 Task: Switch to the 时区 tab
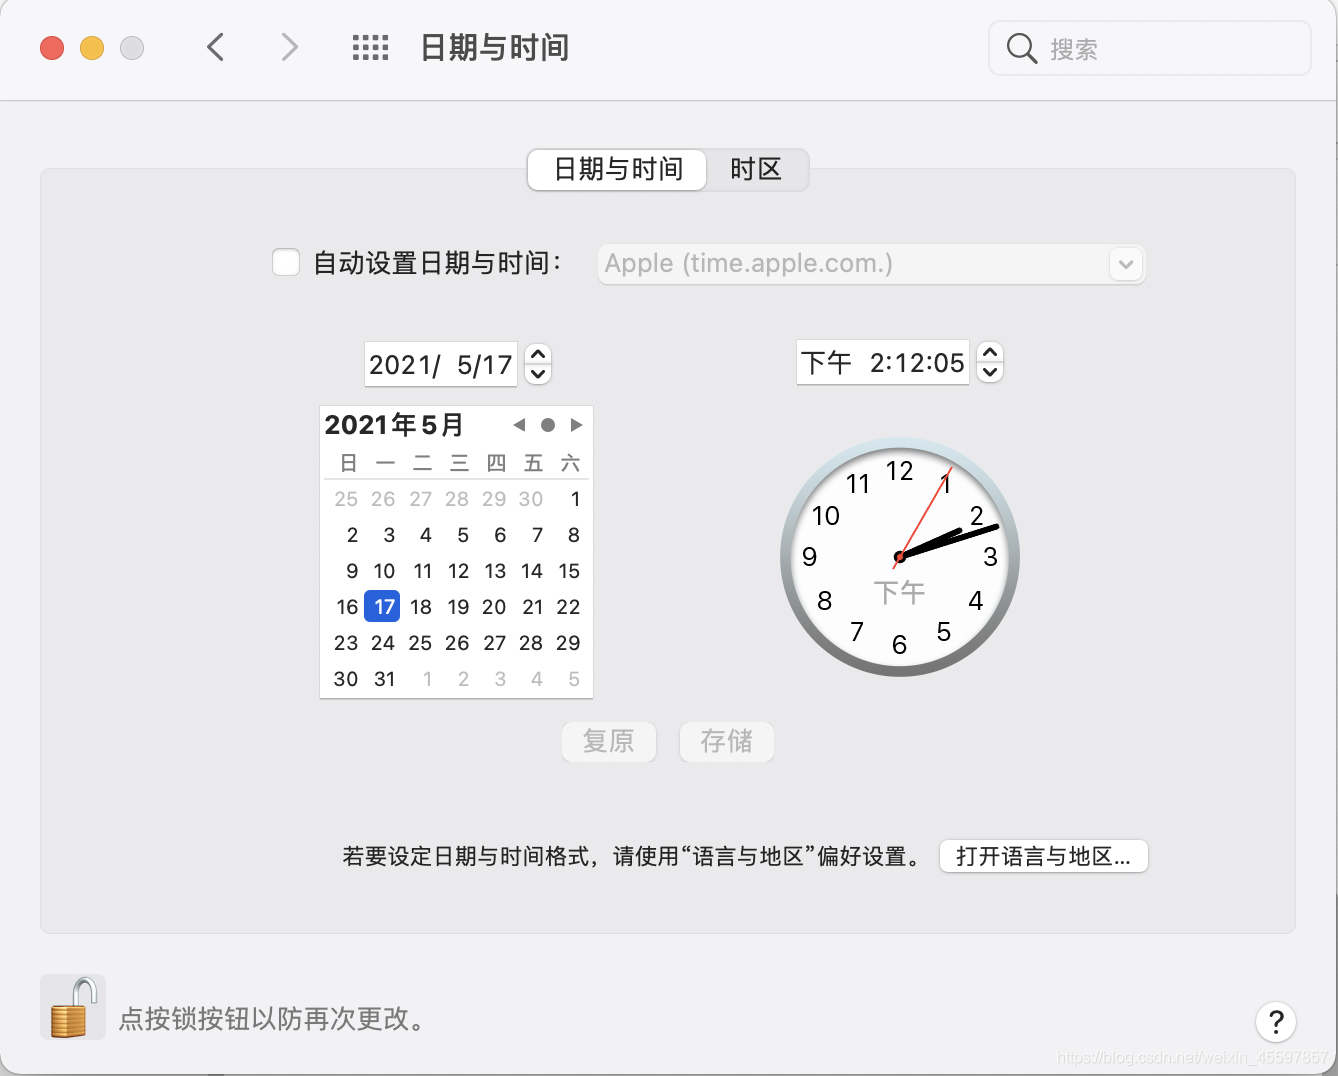pyautogui.click(x=756, y=169)
